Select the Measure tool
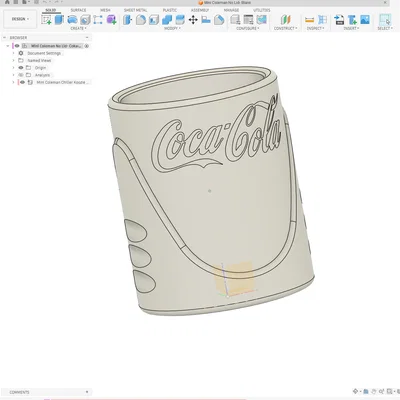 coord(309,20)
